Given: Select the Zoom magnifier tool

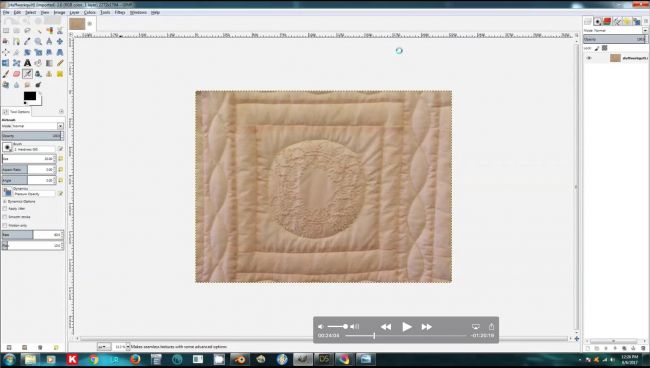Looking at the screenshot, I should tap(38, 41).
